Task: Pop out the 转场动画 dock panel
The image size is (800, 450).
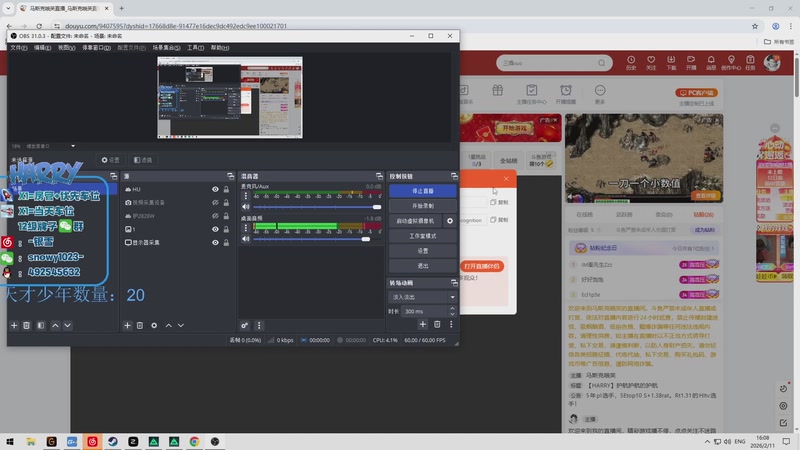Action: pos(454,283)
